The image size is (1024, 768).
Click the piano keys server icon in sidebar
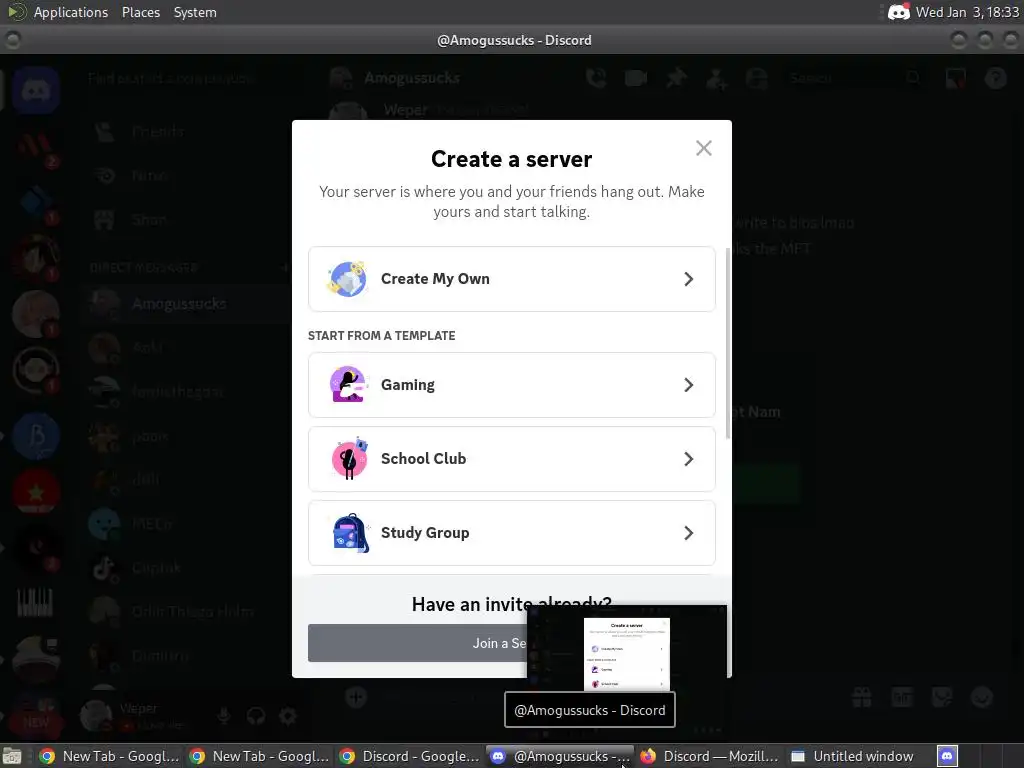(x=35, y=601)
